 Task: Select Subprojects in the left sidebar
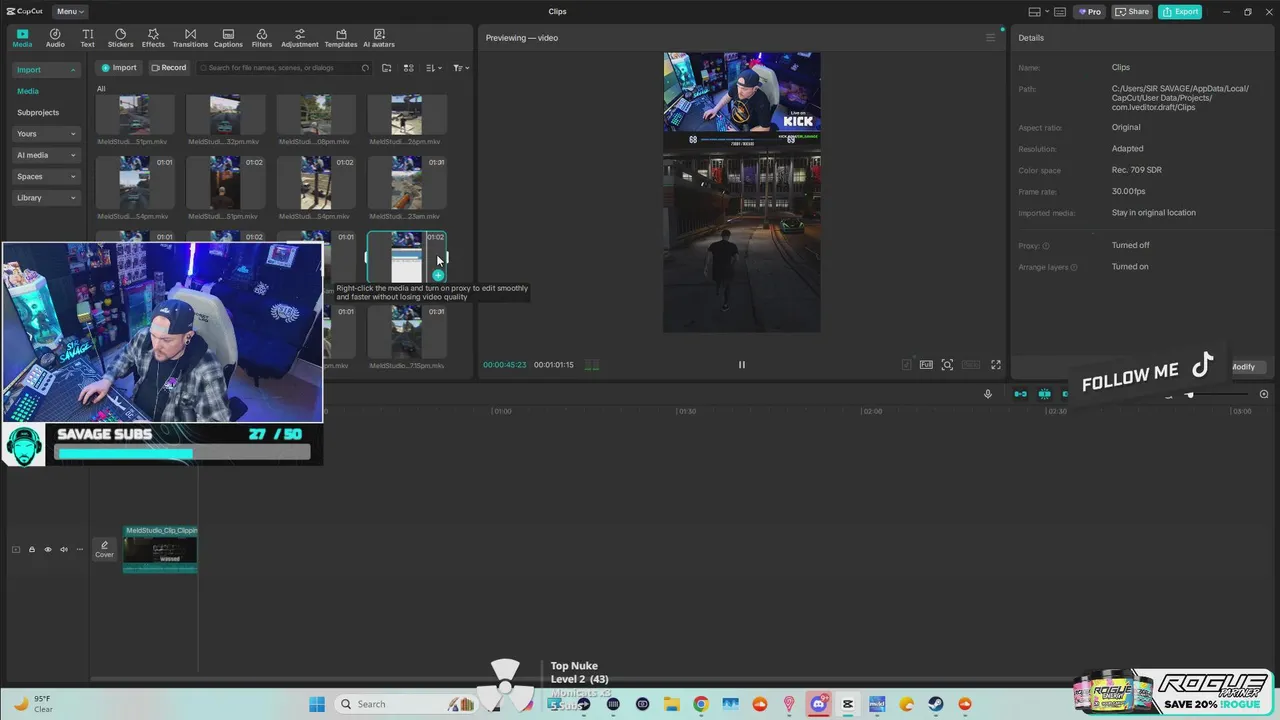pos(38,113)
